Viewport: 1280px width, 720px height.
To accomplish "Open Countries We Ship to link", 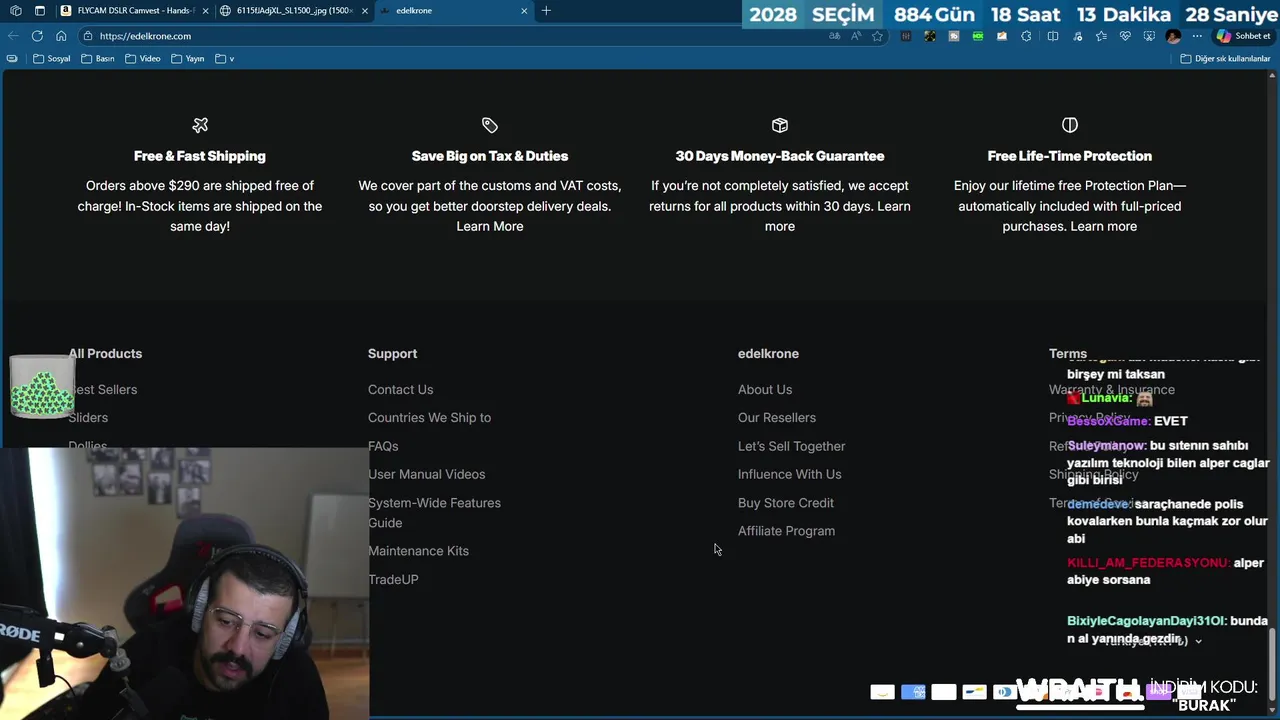I will pyautogui.click(x=429, y=418).
